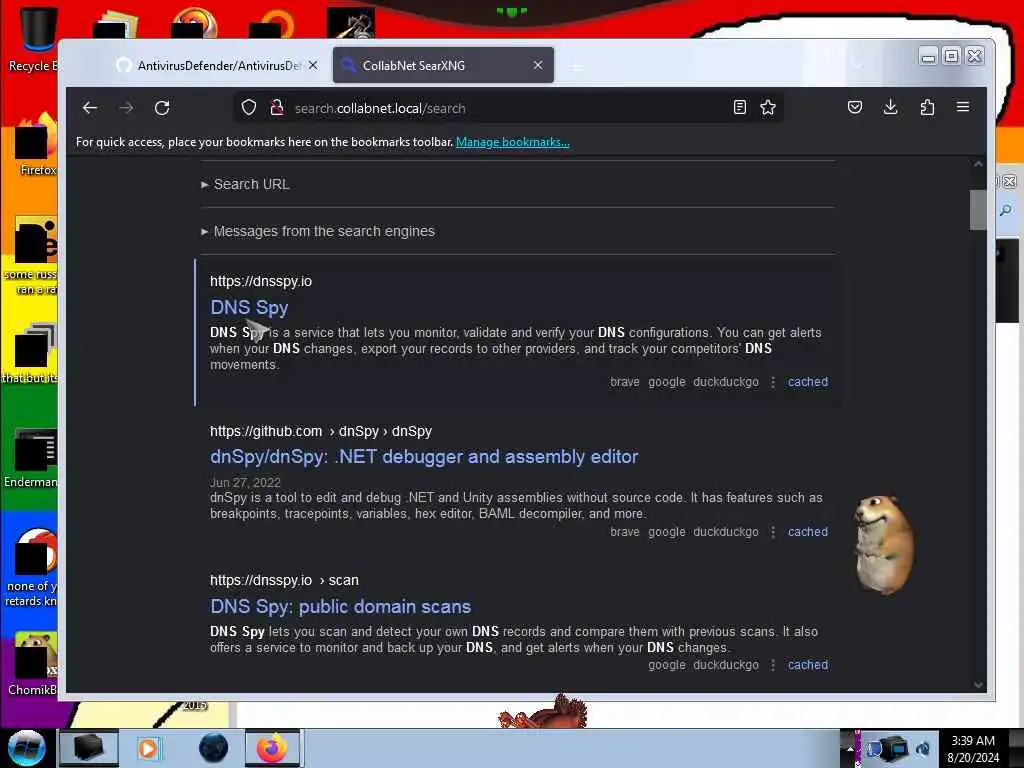Click the dnsspy.io › scan breadcrumb
The image size is (1024, 768).
click(x=284, y=580)
